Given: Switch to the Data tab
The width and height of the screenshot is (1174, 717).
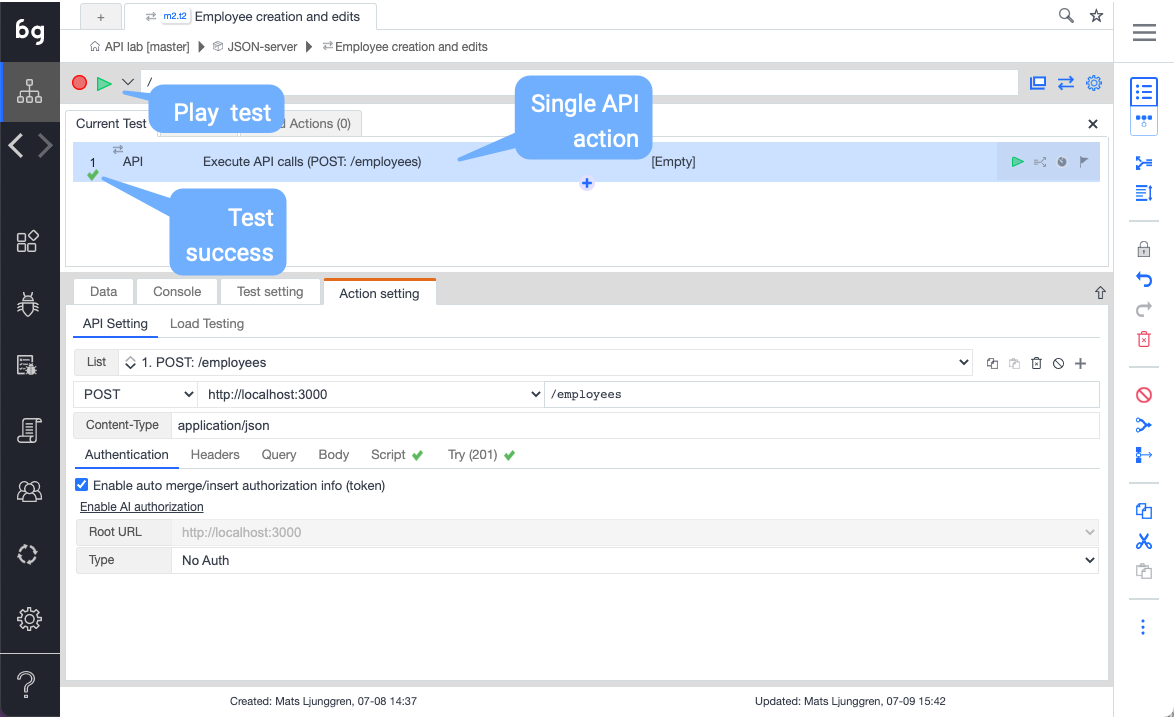Looking at the screenshot, I should tap(103, 292).
